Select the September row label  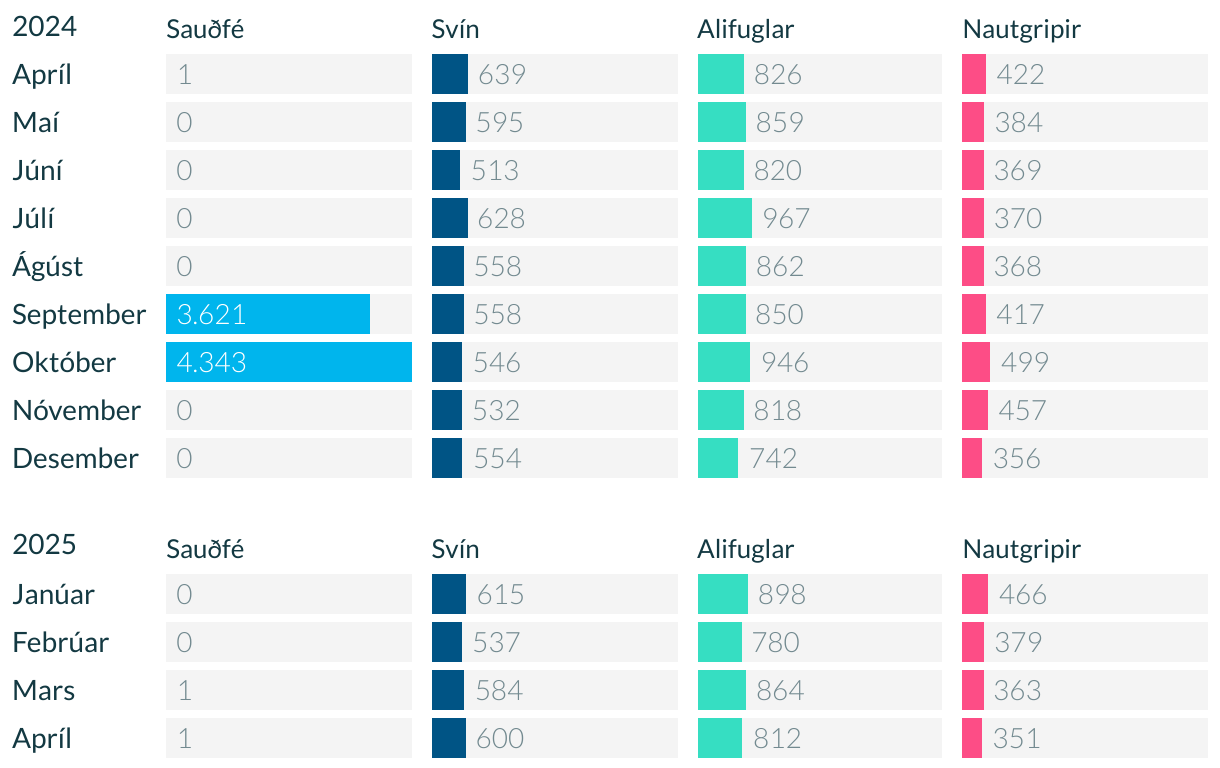[x=79, y=315]
